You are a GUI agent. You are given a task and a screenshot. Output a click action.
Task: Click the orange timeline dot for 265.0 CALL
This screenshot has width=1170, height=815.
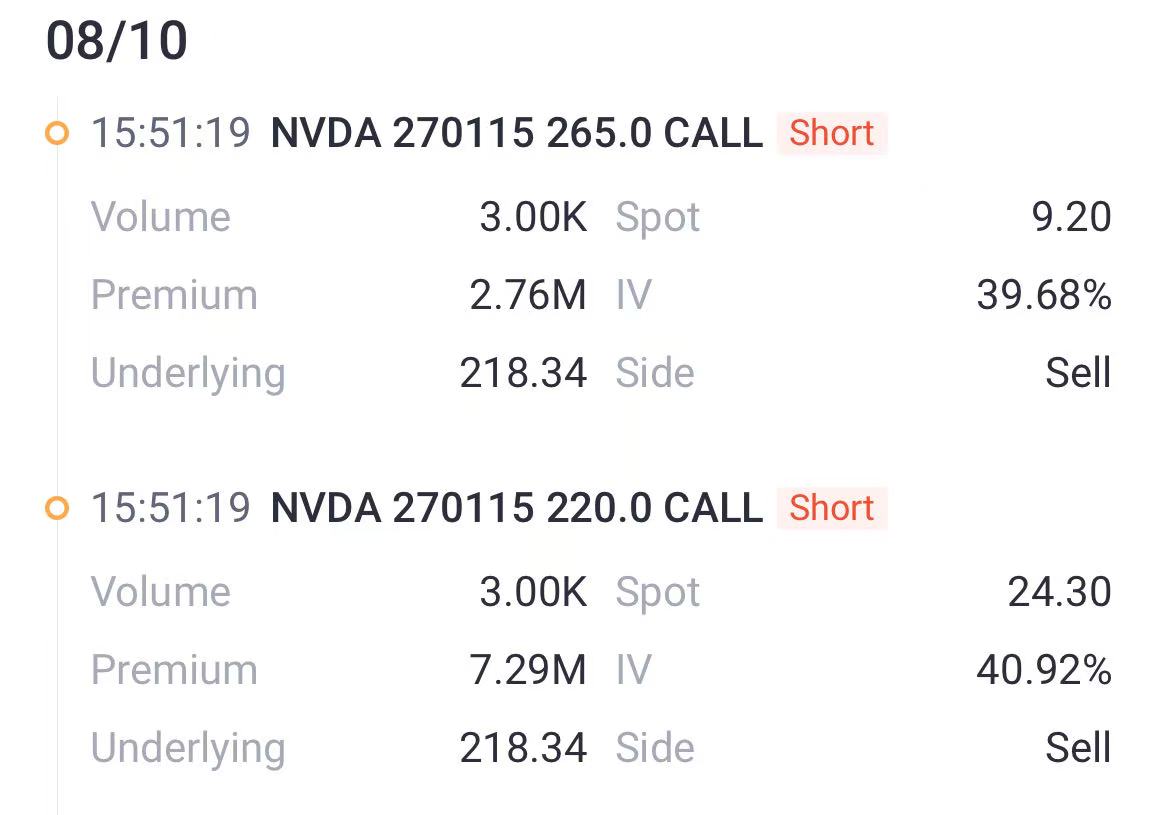click(x=57, y=134)
